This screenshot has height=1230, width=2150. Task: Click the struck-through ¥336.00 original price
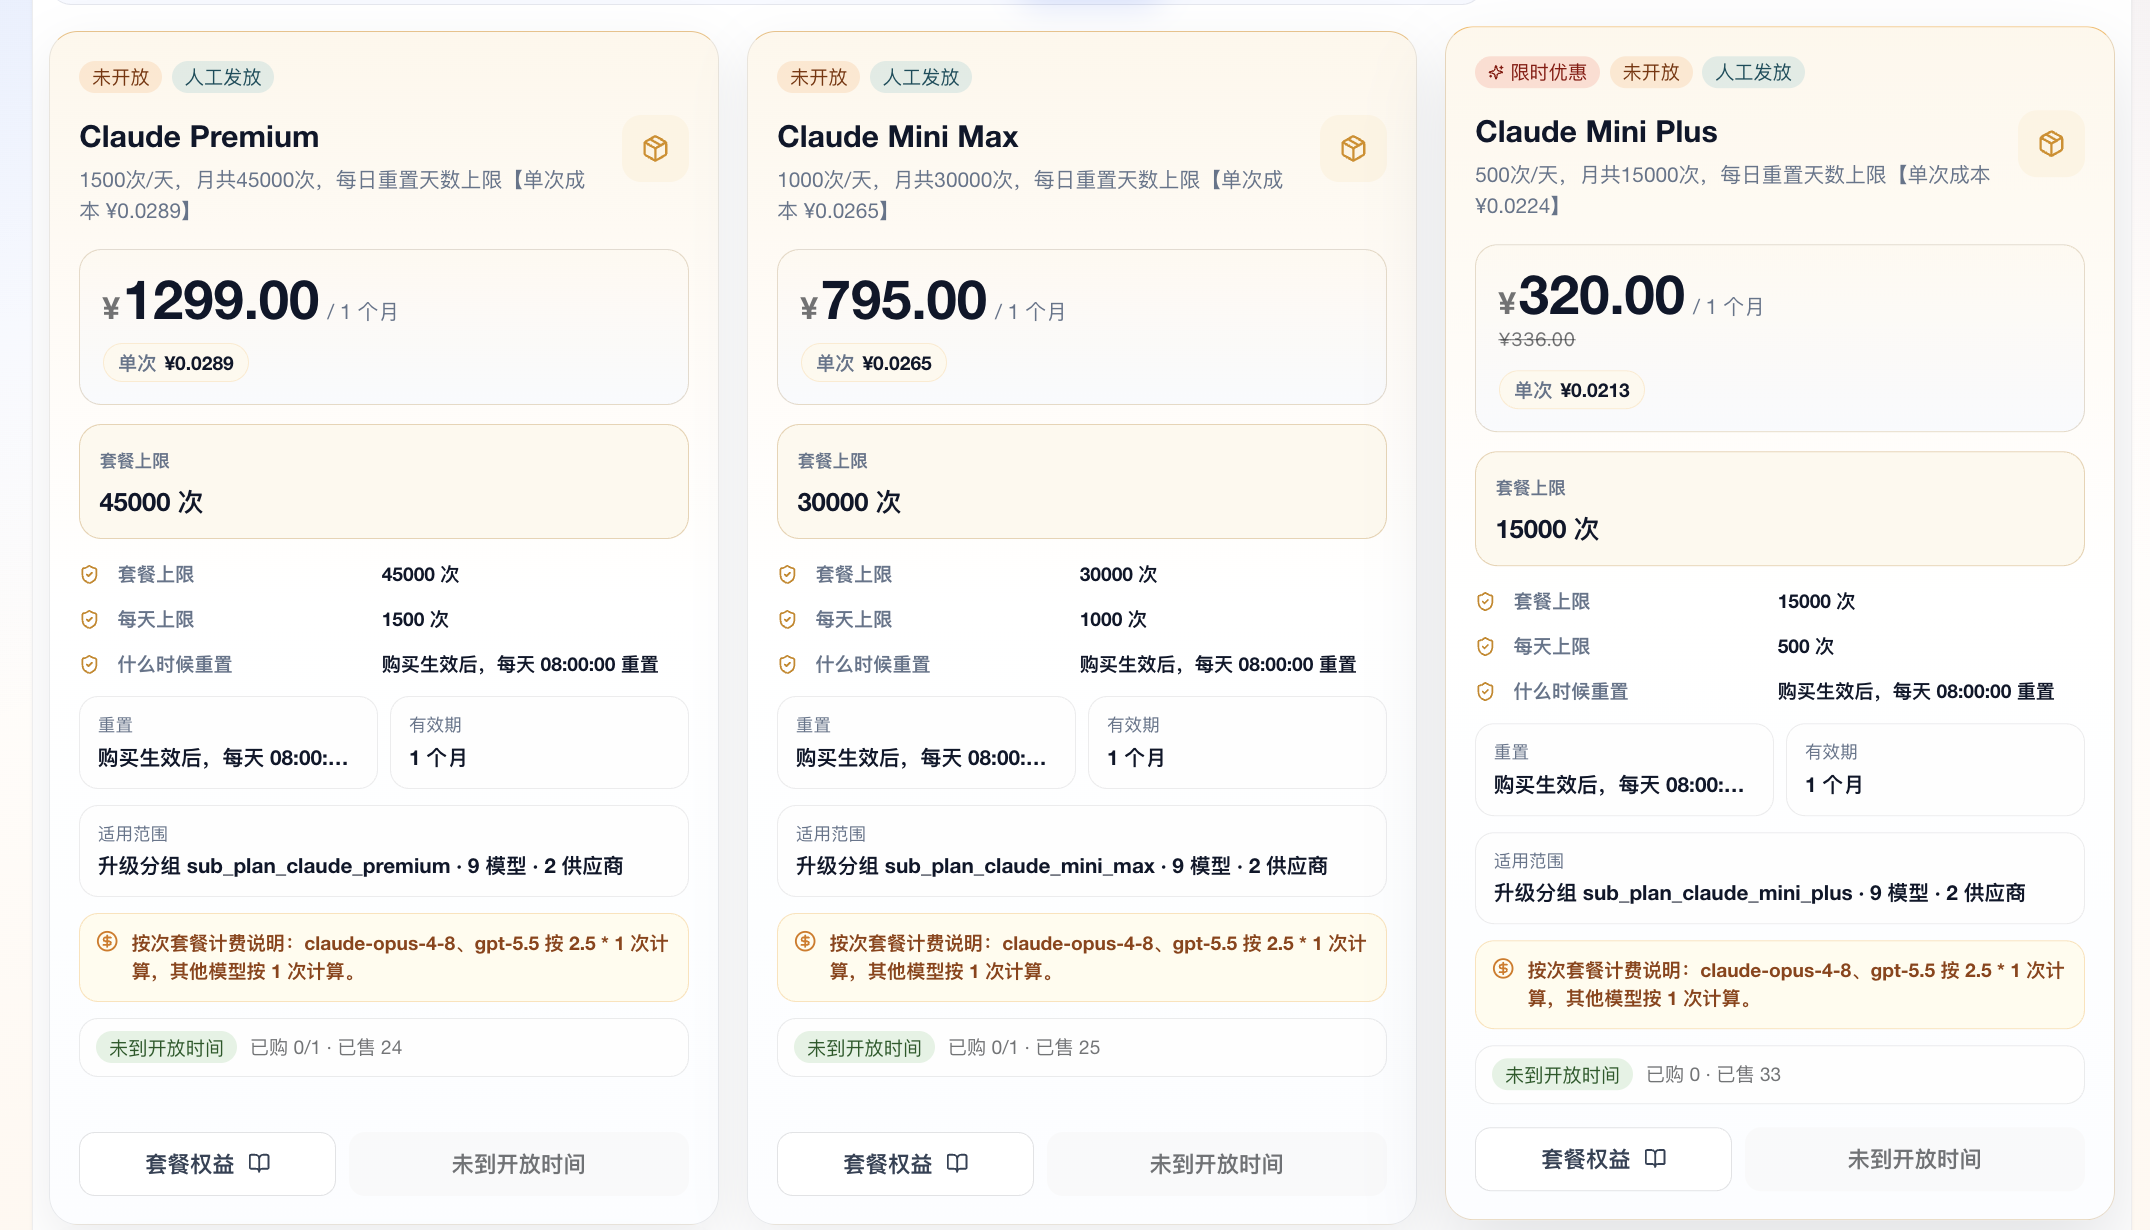pos(1537,339)
